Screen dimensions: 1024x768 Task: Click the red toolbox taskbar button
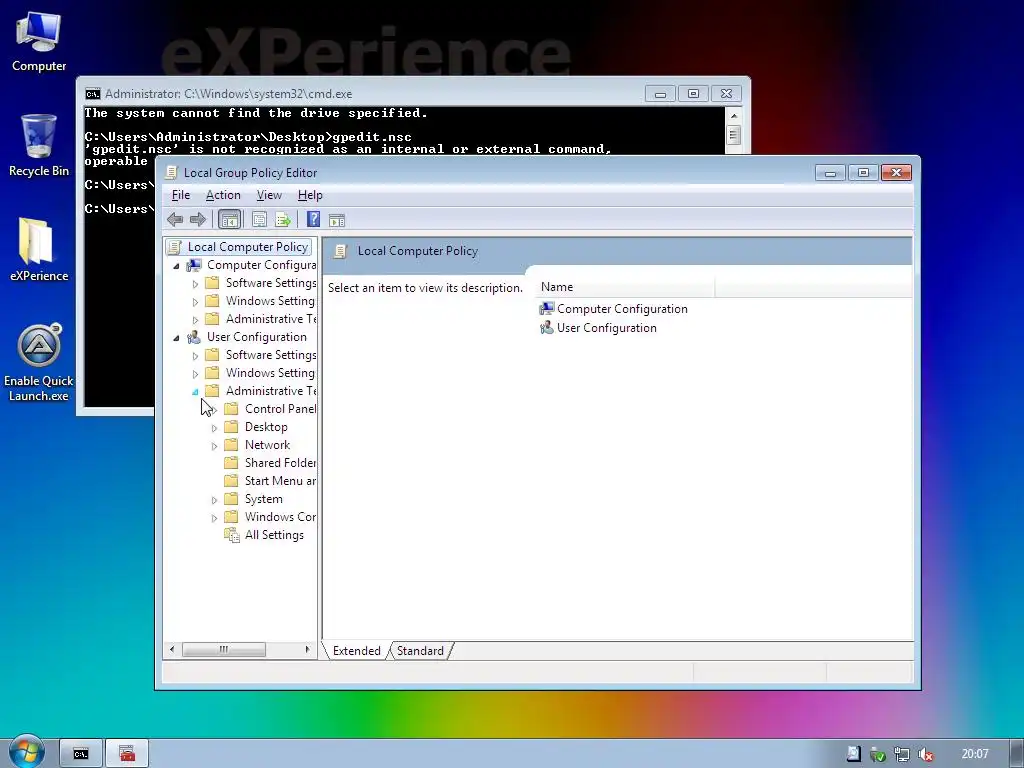[127, 754]
